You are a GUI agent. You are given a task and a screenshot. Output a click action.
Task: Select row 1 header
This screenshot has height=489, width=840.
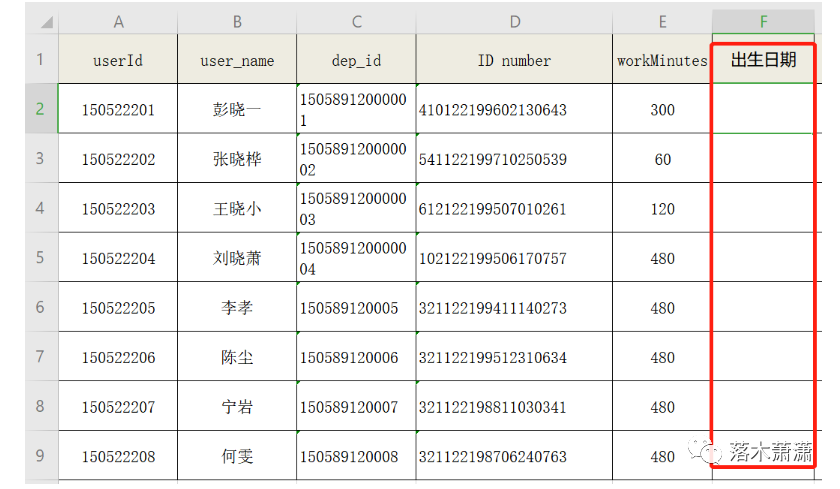[41, 59]
